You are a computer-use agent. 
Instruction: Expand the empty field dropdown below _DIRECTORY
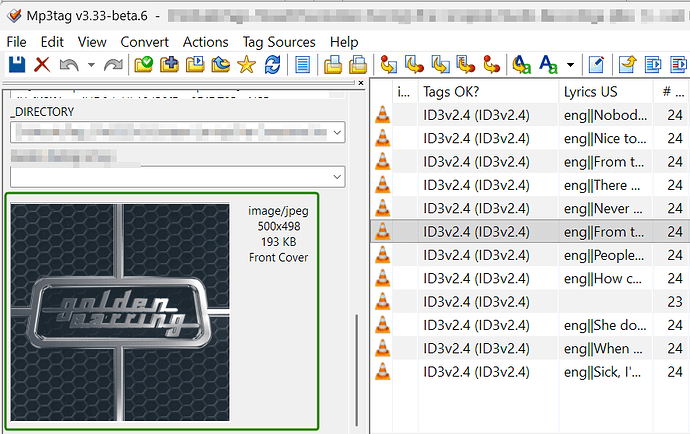click(x=337, y=177)
